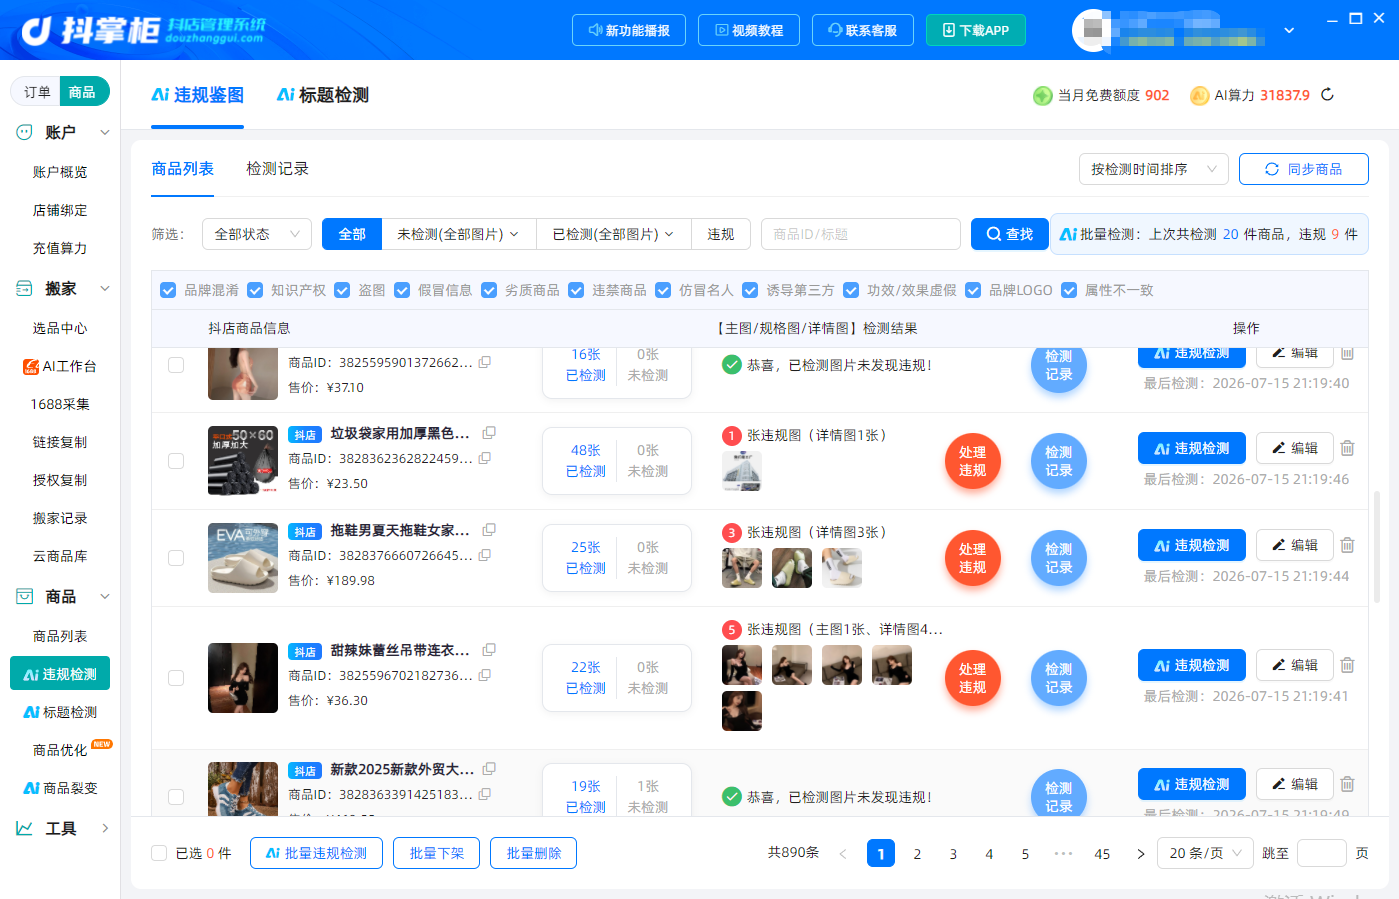Switch to the Ai 标题检测 tab

(x=323, y=95)
